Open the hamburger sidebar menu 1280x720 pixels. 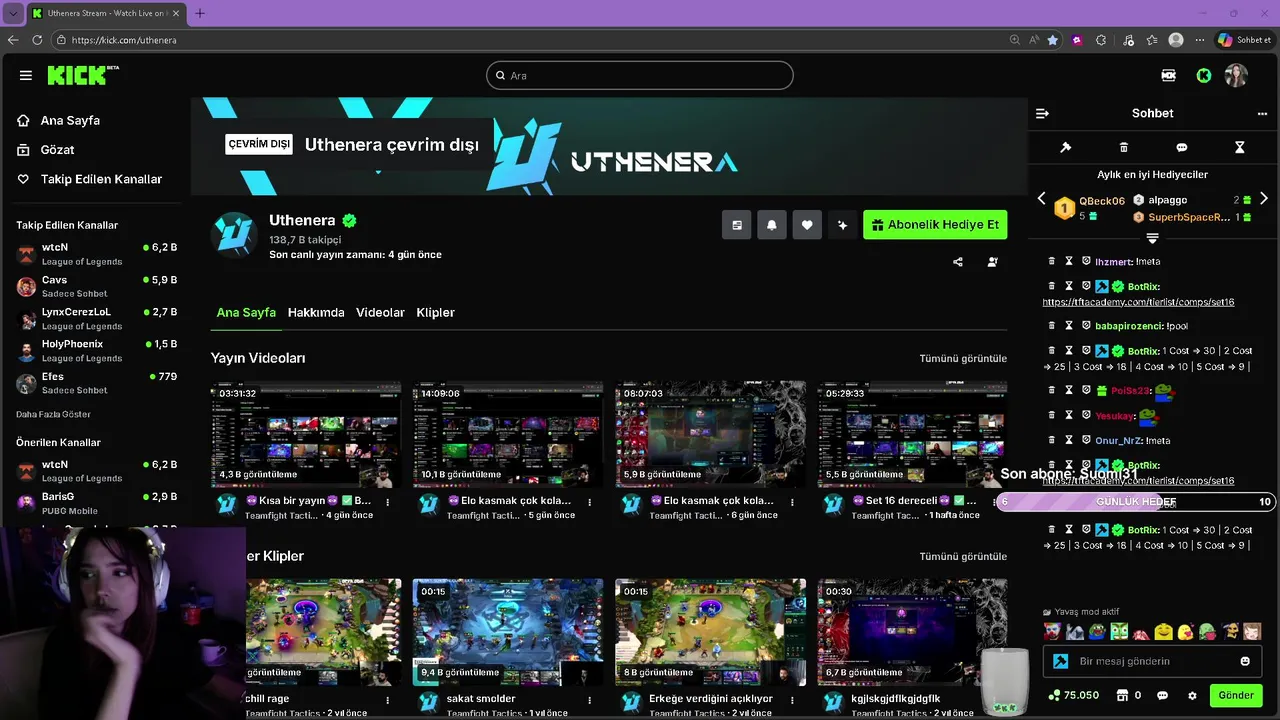coord(26,75)
